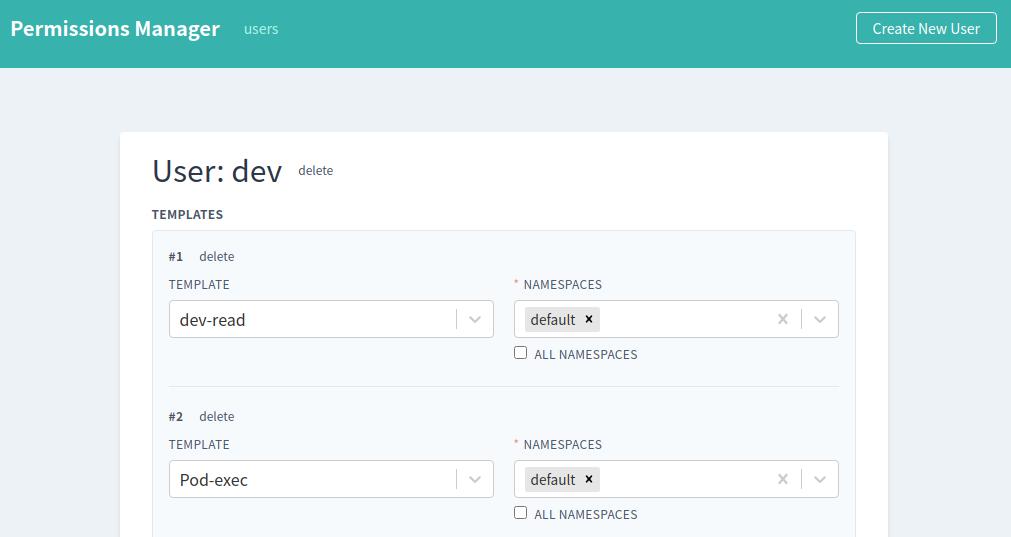Expand namespaces dropdown arrow for template #2
Viewport: 1011px width, 537px height.
tap(820, 479)
